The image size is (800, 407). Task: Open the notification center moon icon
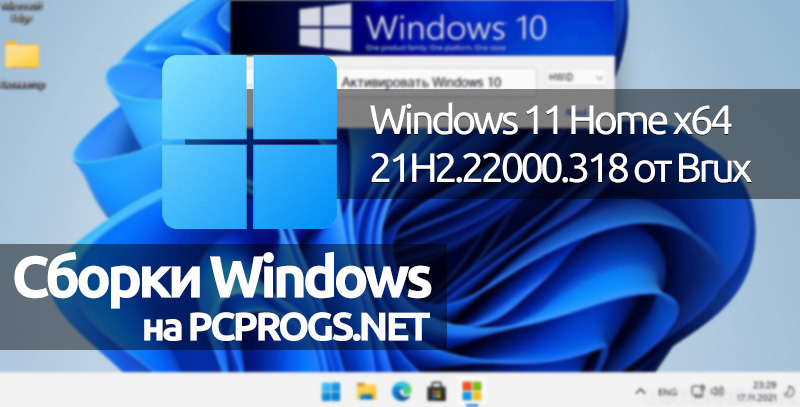[787, 391]
